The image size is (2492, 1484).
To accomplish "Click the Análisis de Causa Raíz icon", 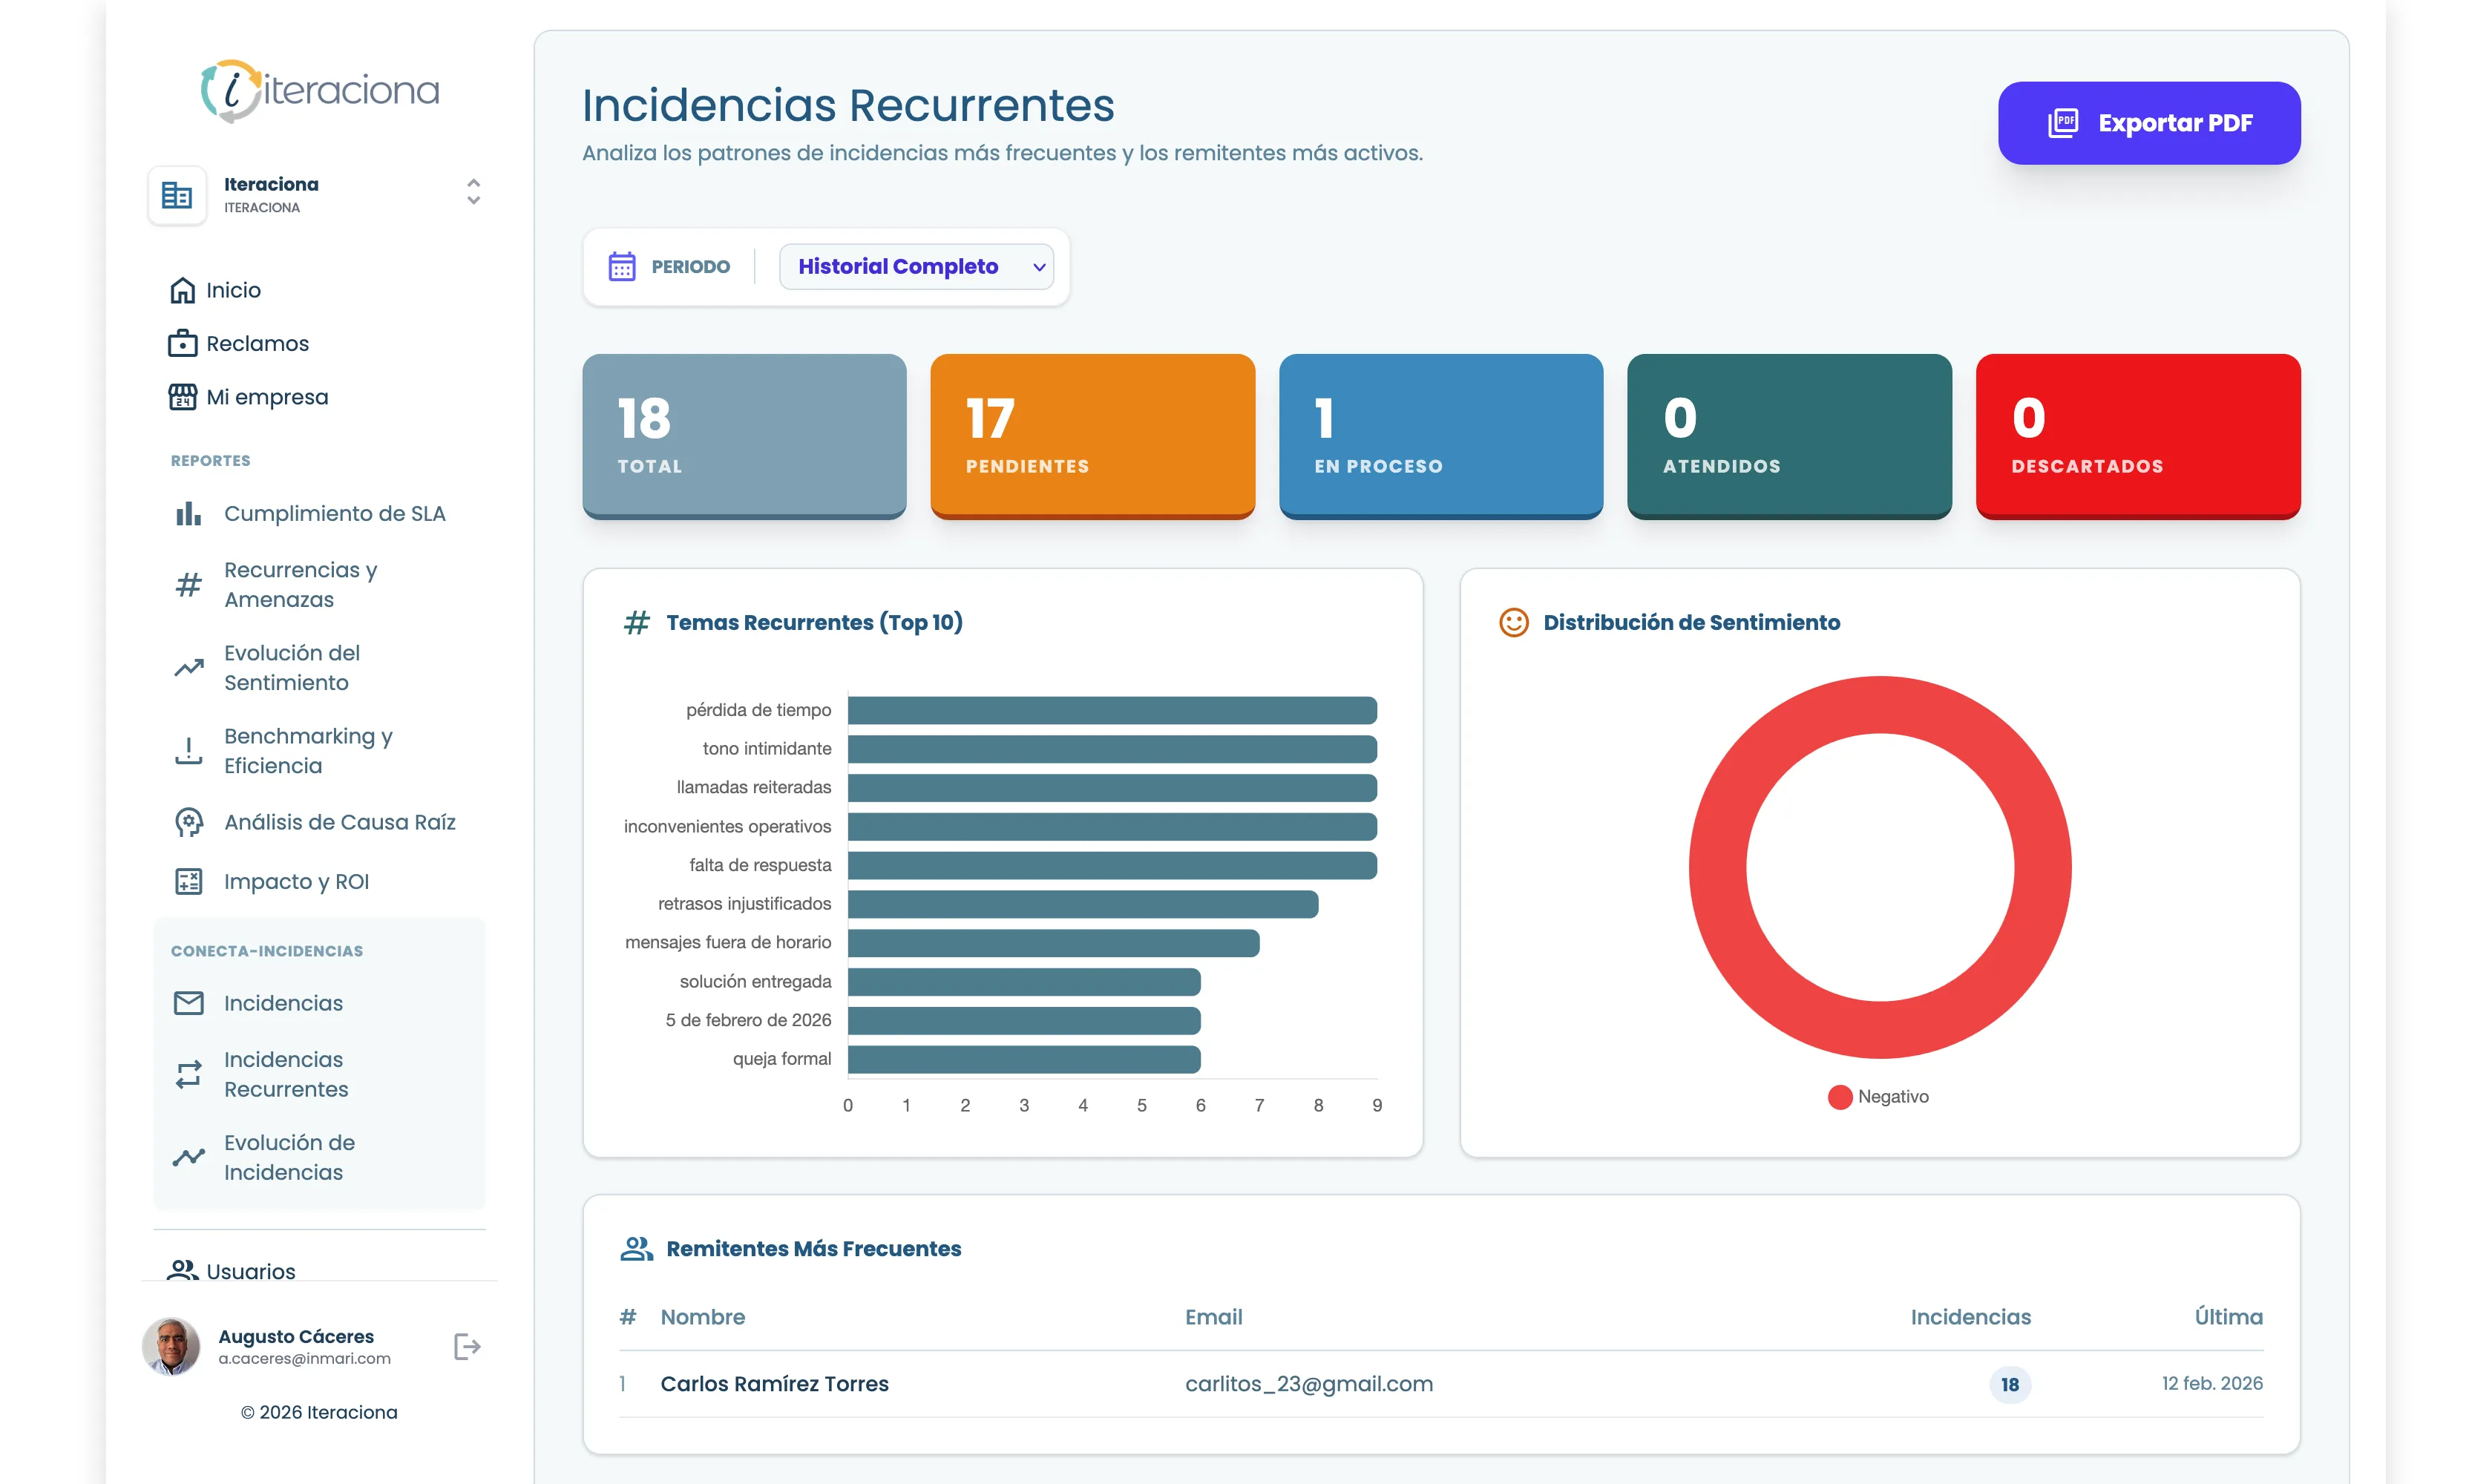I will tap(188, 821).
